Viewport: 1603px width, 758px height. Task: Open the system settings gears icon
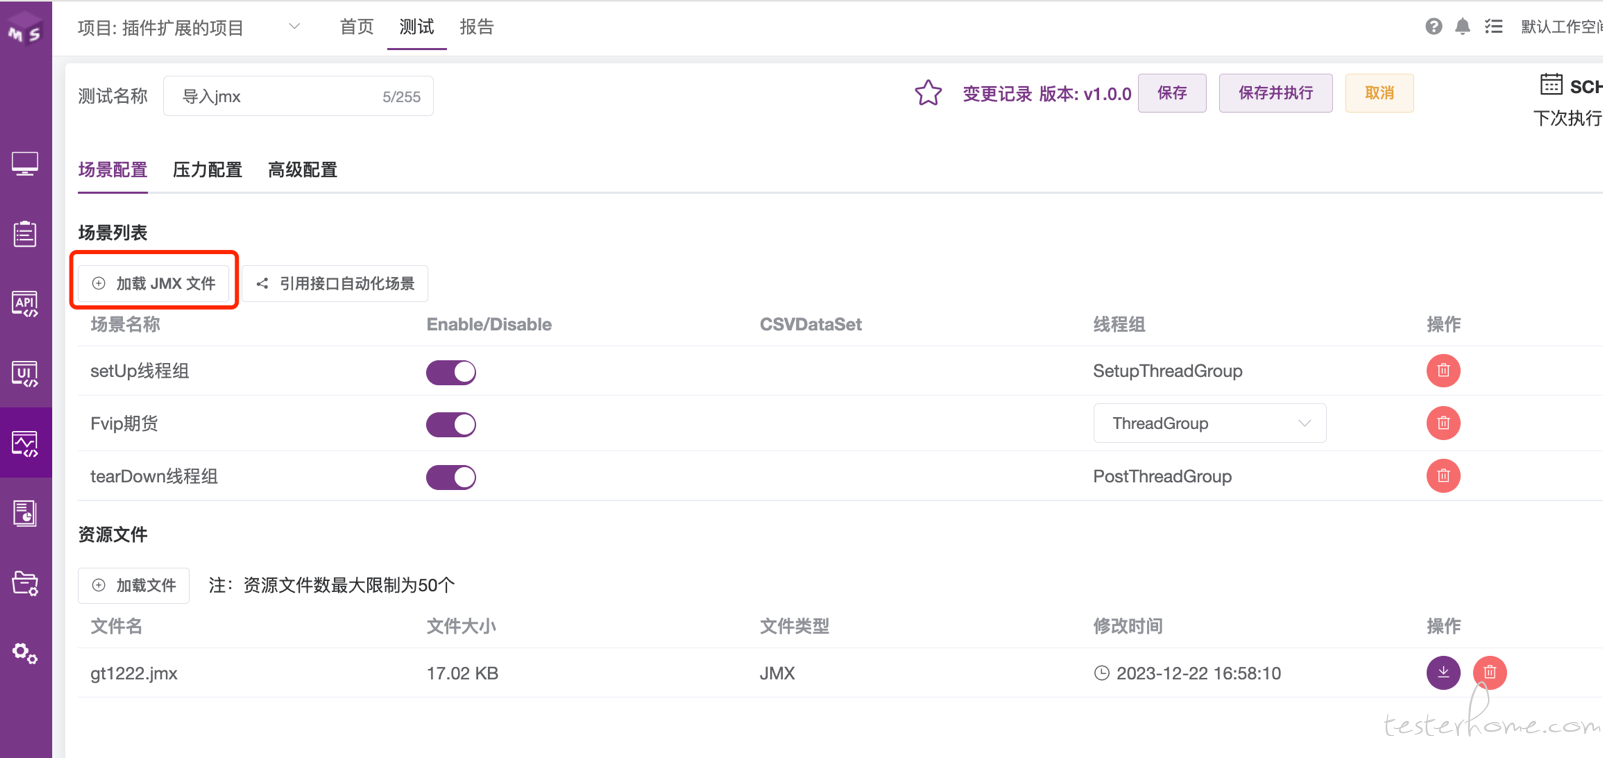[x=25, y=653]
